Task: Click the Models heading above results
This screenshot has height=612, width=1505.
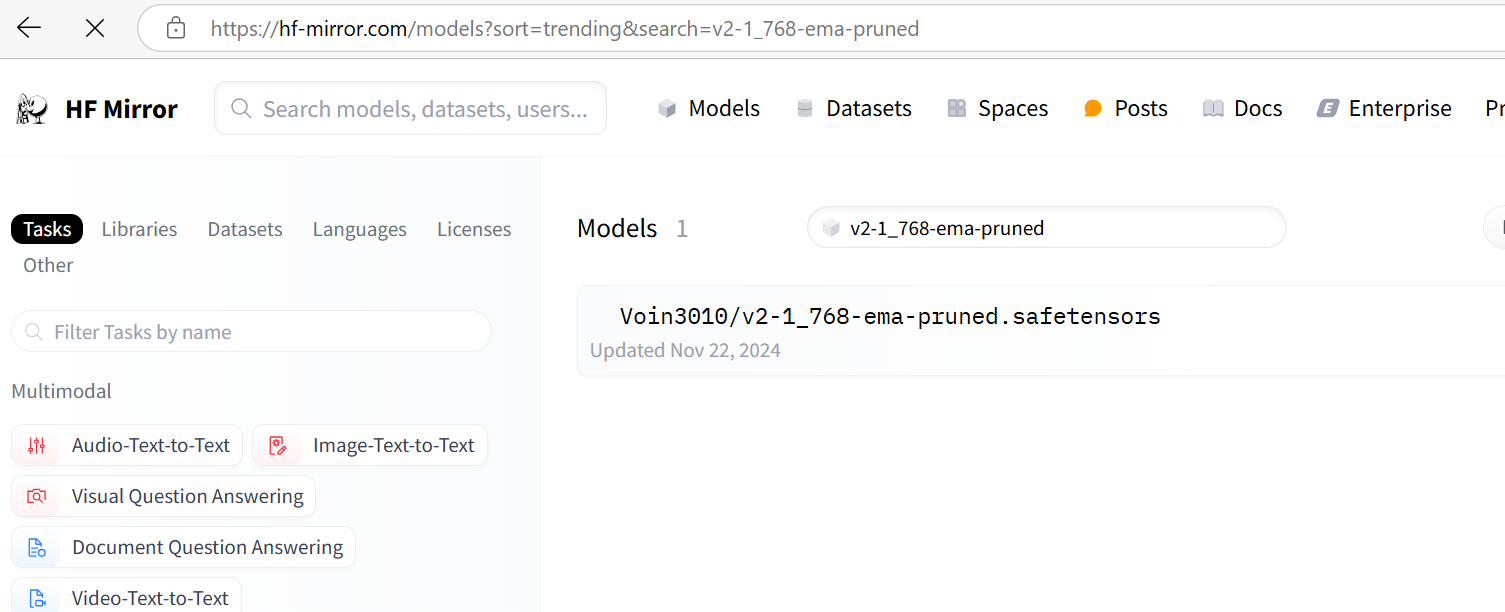Action: pyautogui.click(x=617, y=228)
